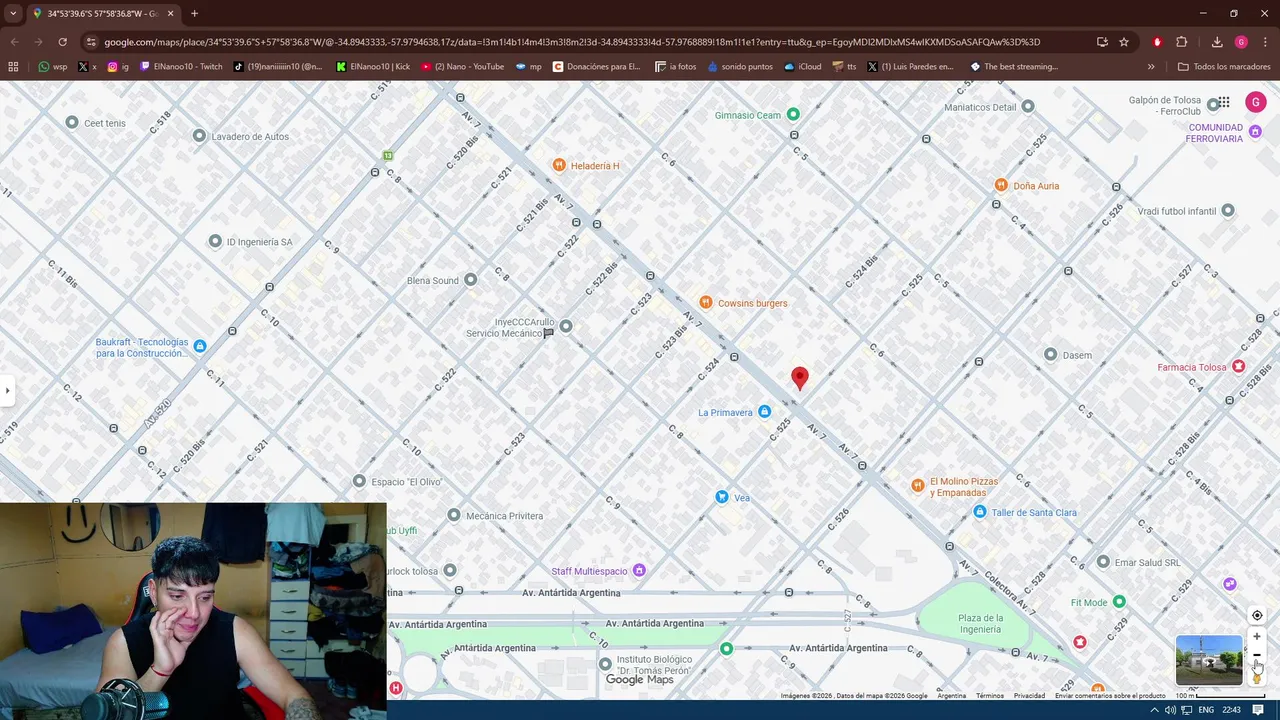Viewport: 1280px width, 720px height.
Task: Open the taskbar volume control
Action: coord(1170,710)
